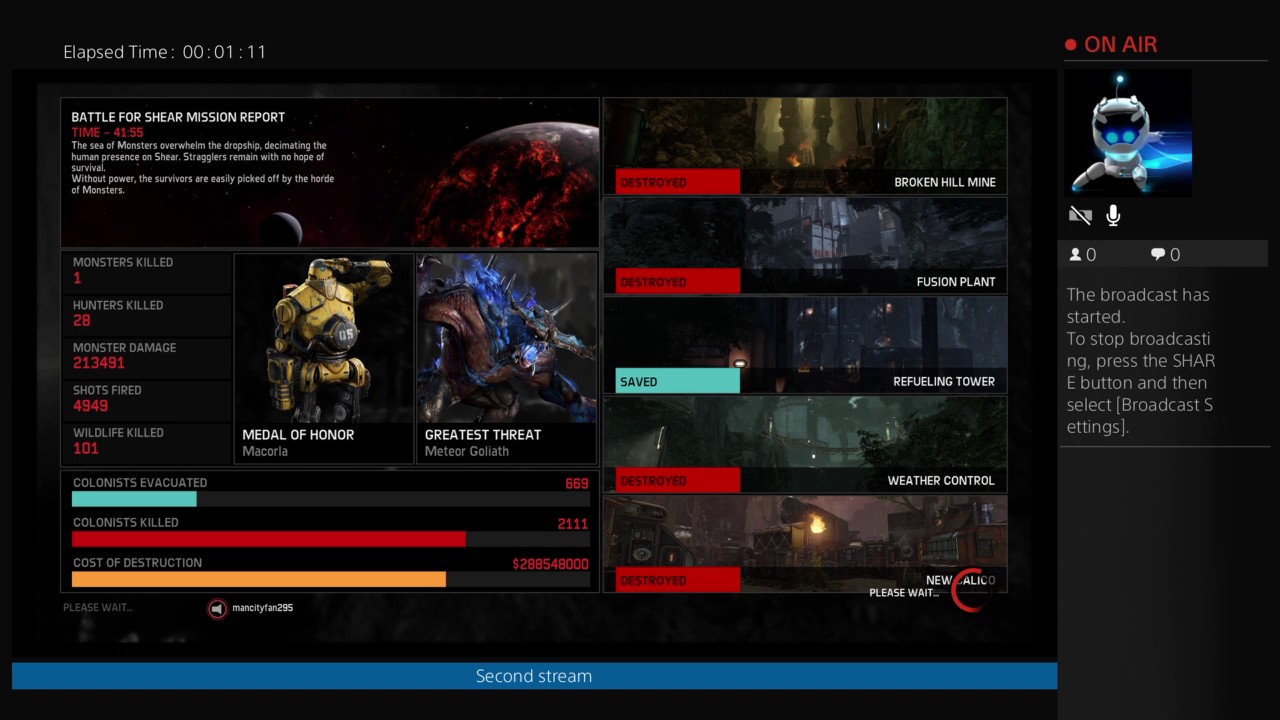Image resolution: width=1280 pixels, height=720 pixels.
Task: Click the Second stream title bar
Action: click(534, 676)
